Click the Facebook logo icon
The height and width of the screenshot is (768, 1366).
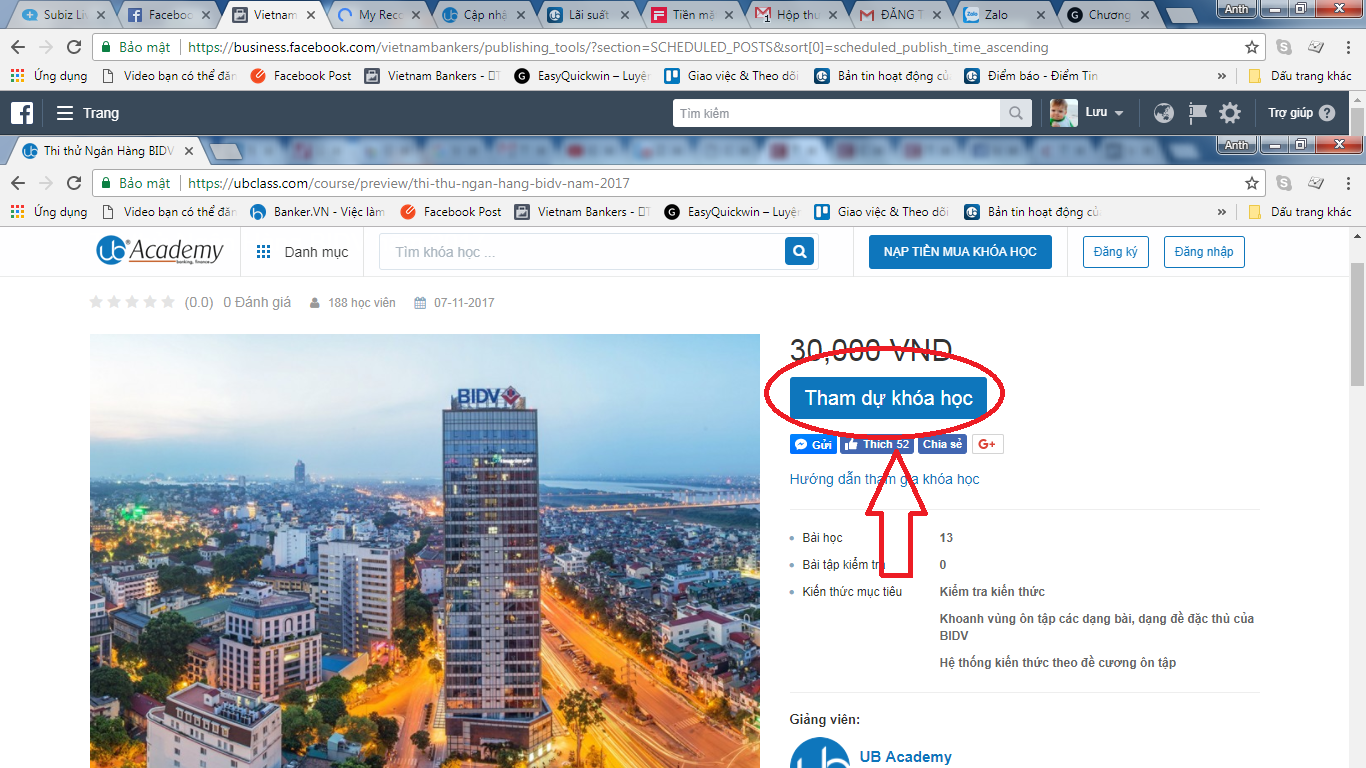point(22,113)
